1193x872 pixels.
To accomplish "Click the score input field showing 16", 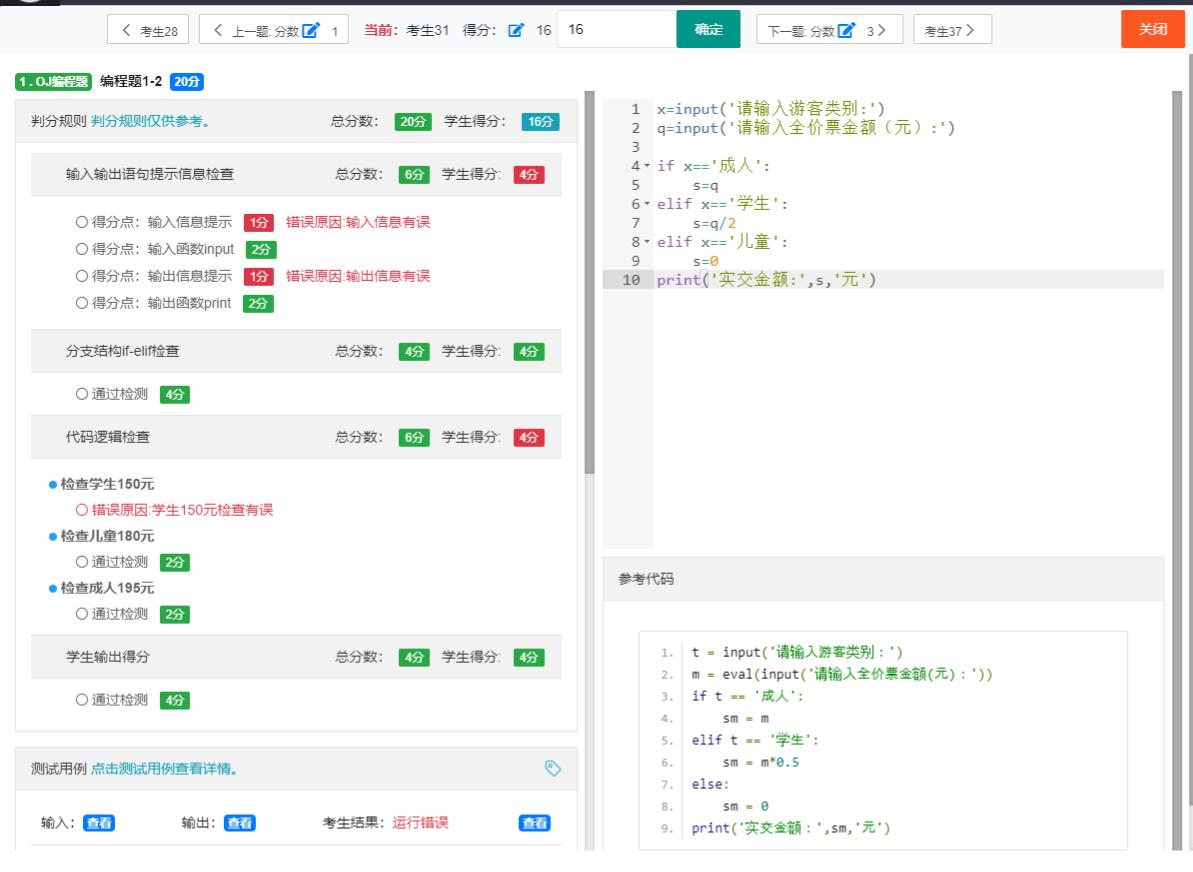I will click(x=616, y=30).
